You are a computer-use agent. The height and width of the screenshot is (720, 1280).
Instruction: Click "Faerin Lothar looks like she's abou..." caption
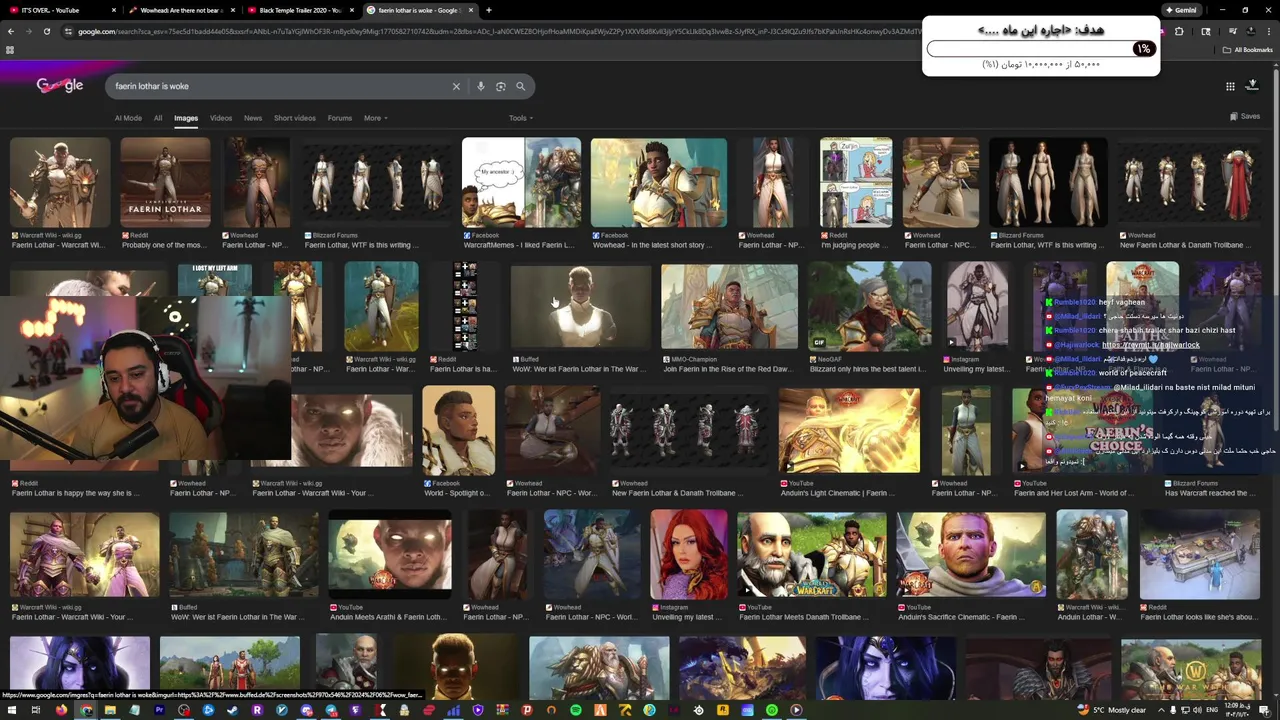click(x=1199, y=617)
